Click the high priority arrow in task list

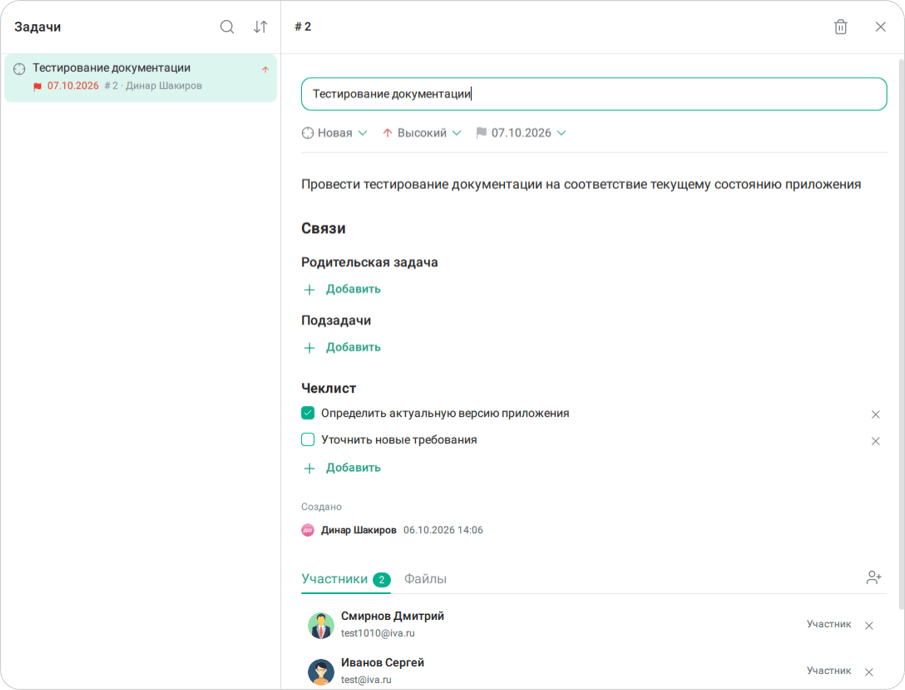(x=265, y=69)
